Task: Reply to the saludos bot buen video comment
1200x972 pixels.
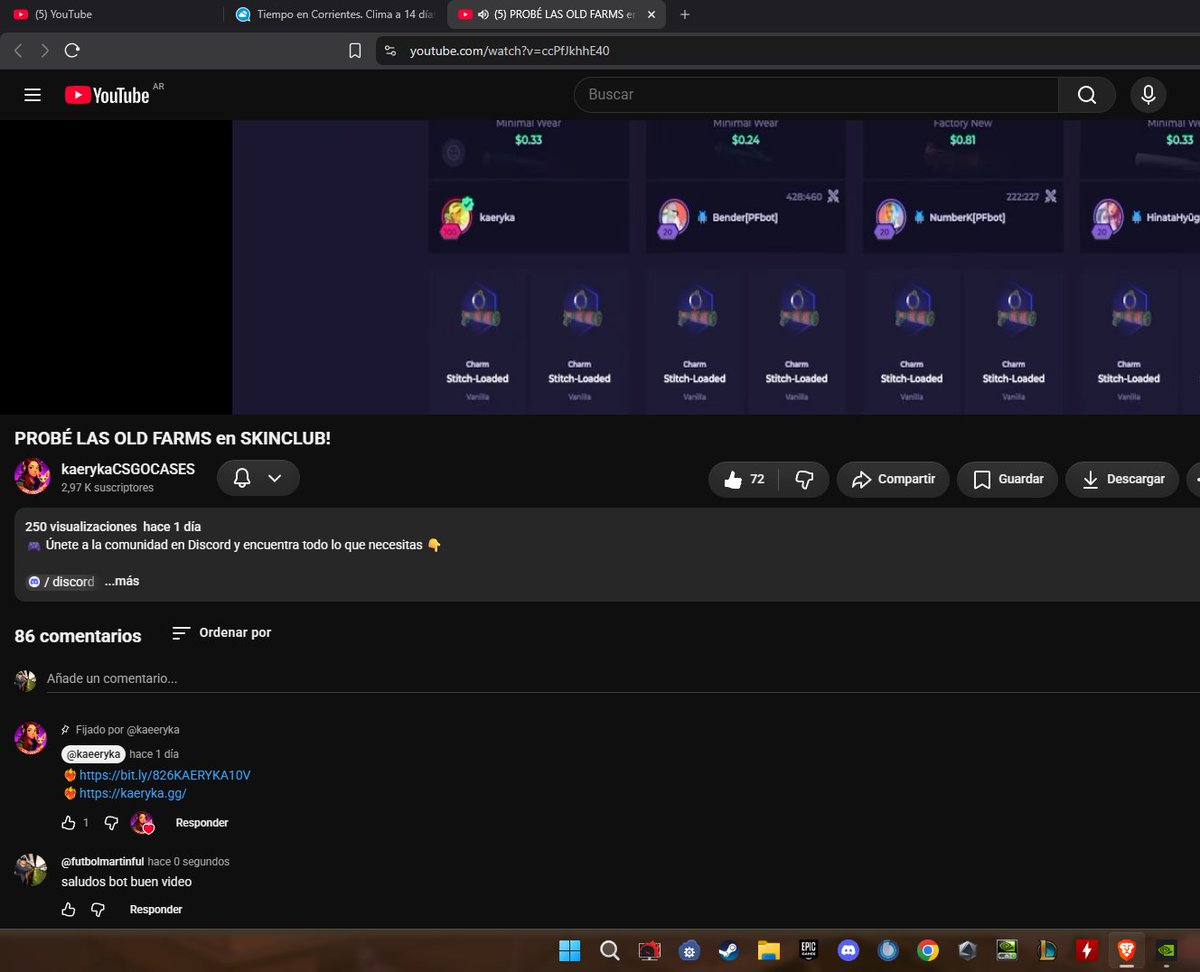Action: [156, 910]
